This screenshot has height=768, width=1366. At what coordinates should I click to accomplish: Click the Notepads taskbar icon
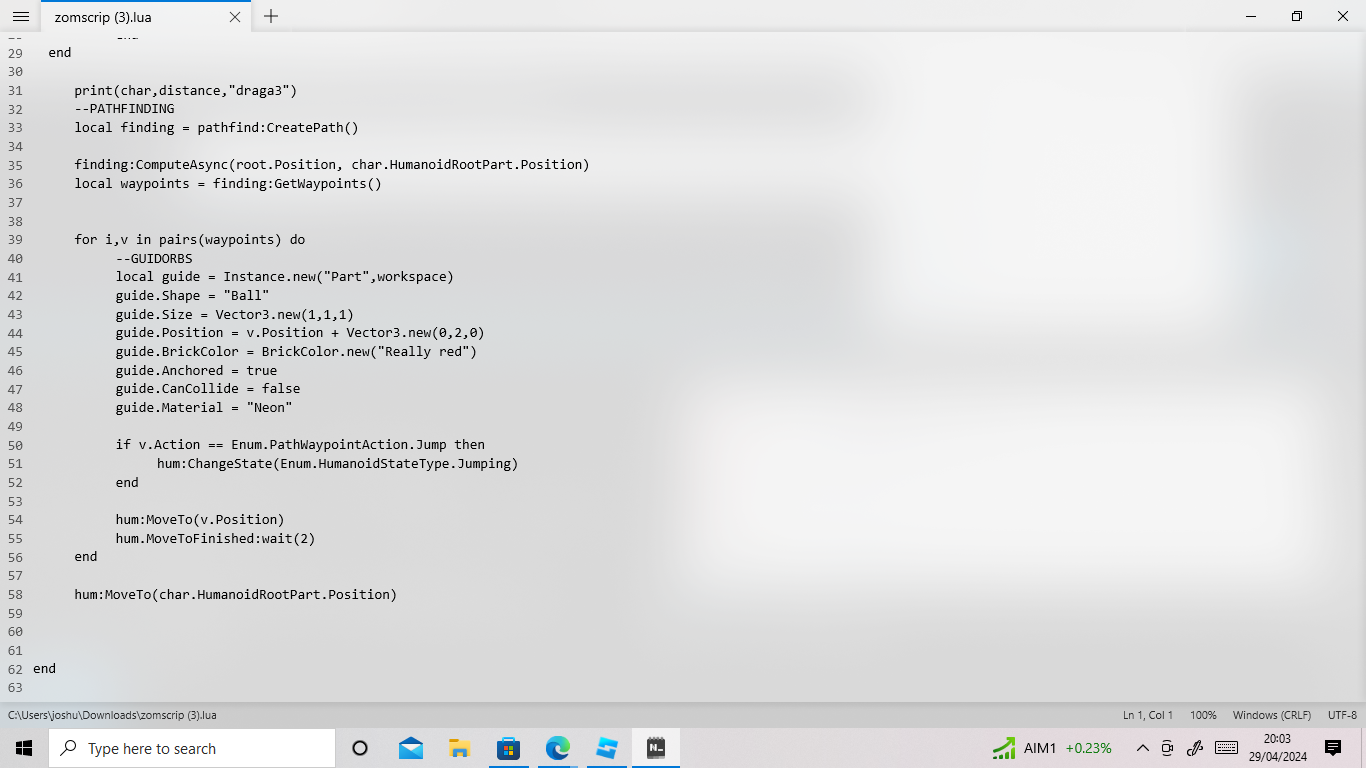click(656, 748)
